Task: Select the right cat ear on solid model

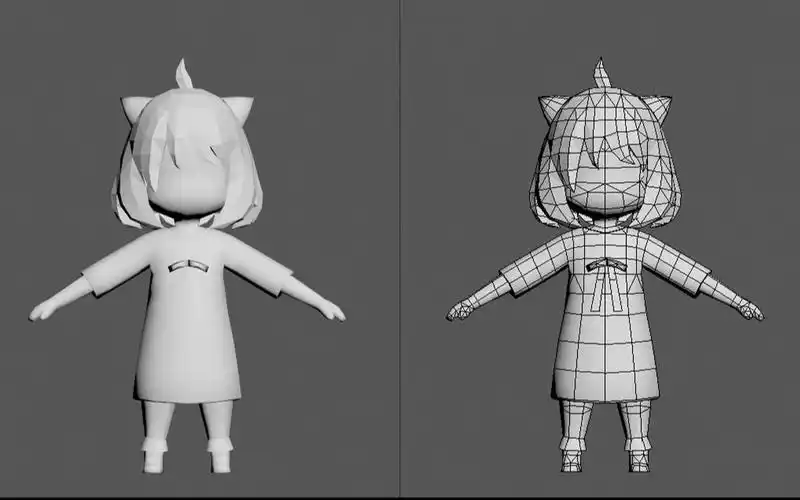Action: click(240, 108)
